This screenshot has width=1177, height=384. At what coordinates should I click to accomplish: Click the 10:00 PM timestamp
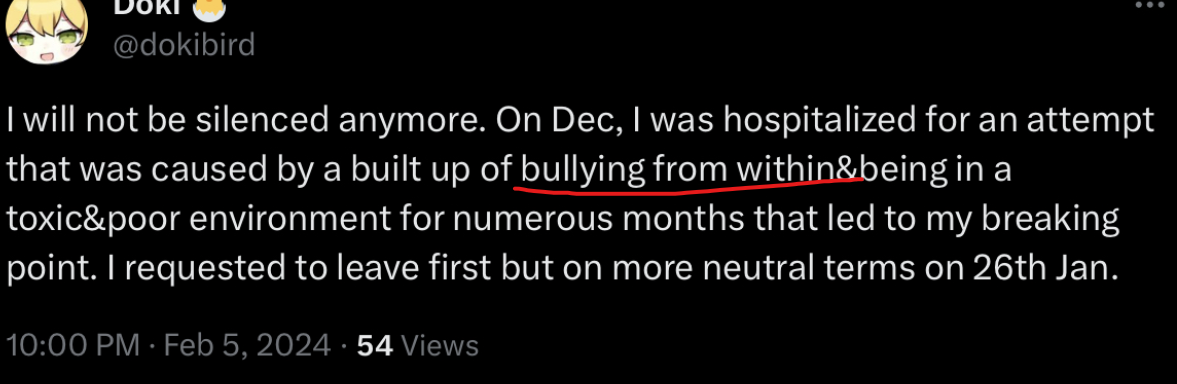[x=73, y=346]
